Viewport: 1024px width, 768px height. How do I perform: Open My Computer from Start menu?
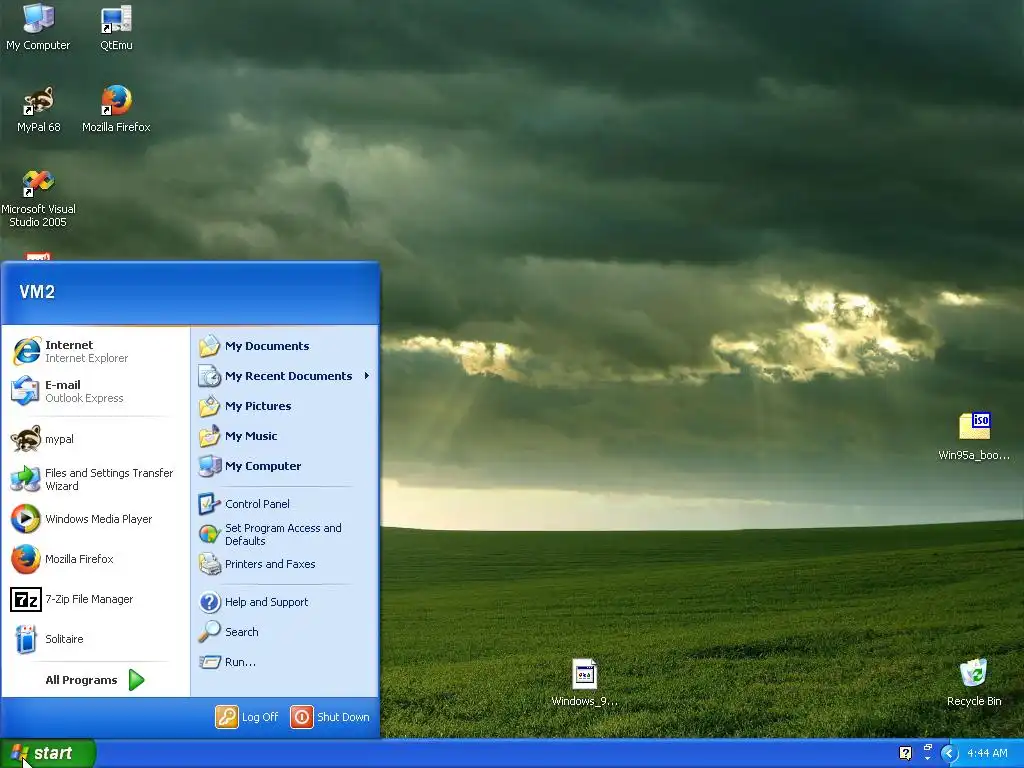coord(285,466)
